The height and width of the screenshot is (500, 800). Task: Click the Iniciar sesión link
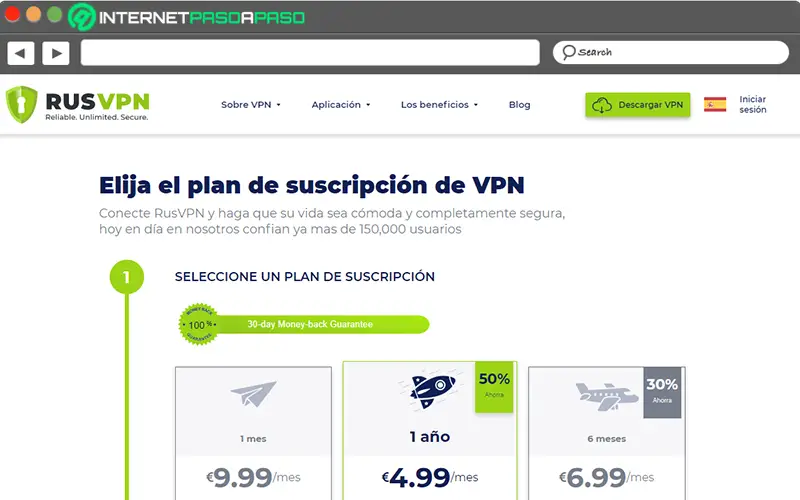click(x=753, y=105)
